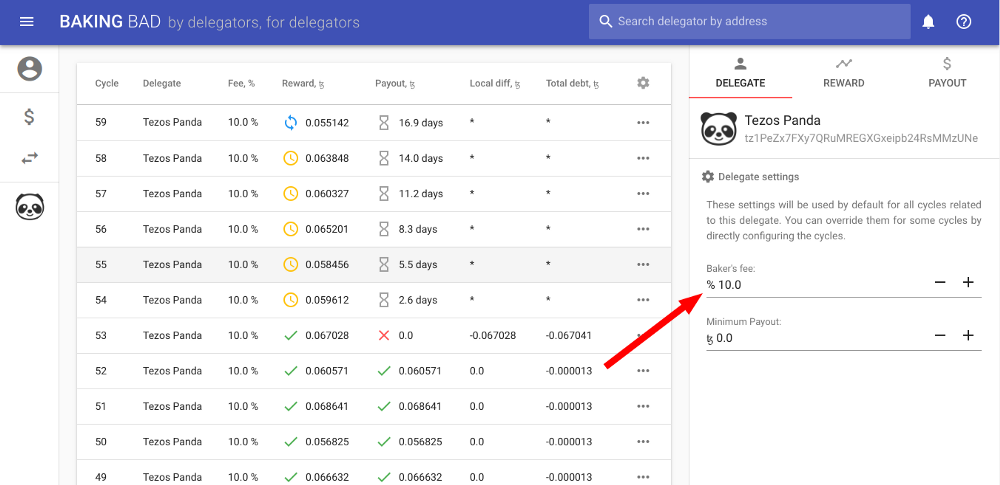1000x485 pixels.
Task: Click the Local diff column header
Action: tap(495, 83)
